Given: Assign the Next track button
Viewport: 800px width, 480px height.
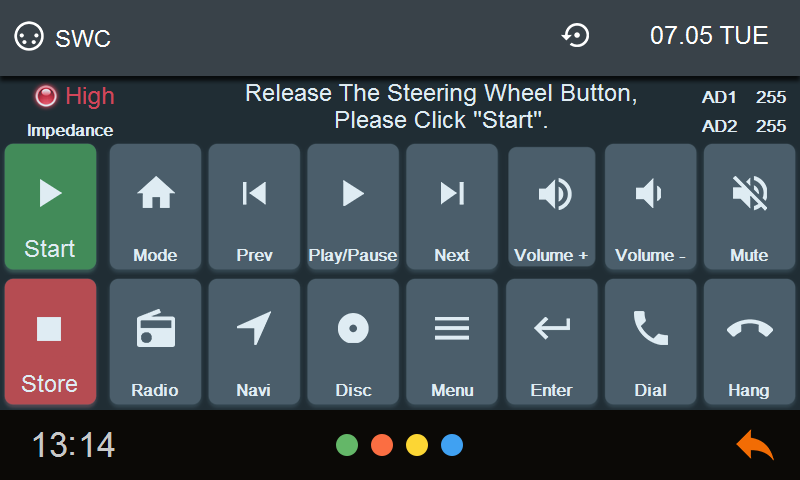Looking at the screenshot, I should [x=452, y=207].
